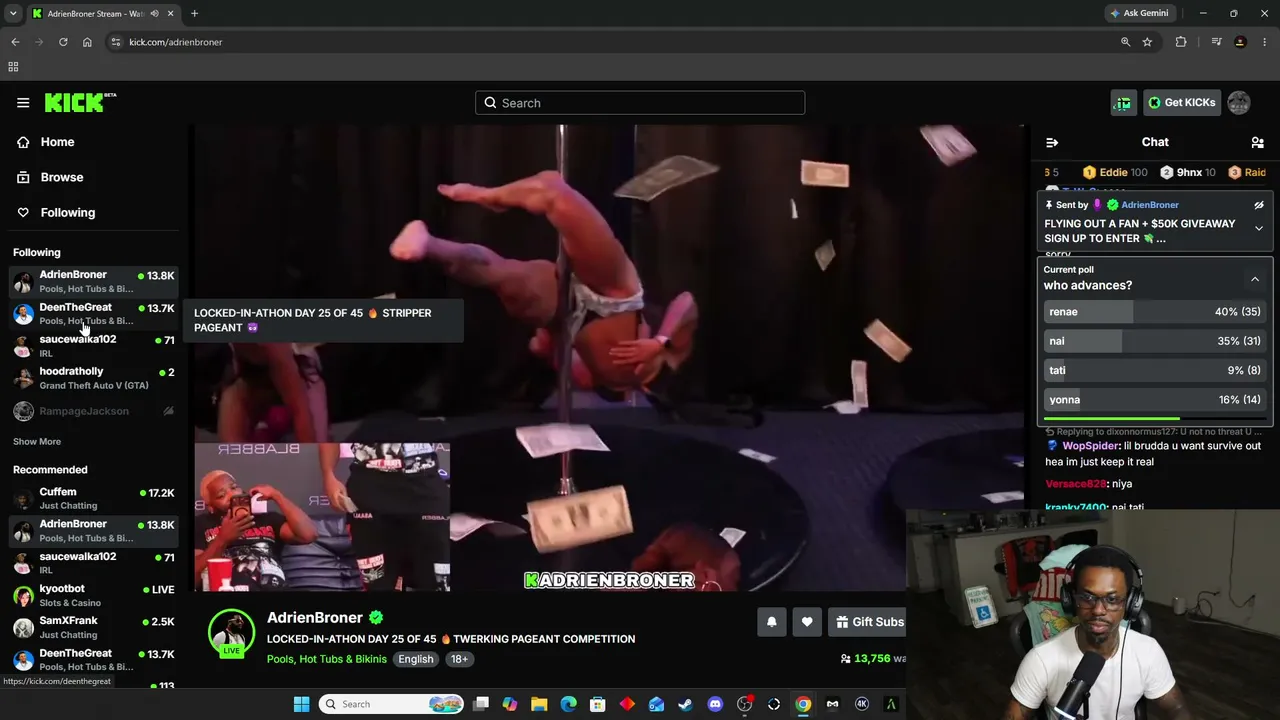Hide the pinned message with eye-slash icon

click(x=1259, y=205)
